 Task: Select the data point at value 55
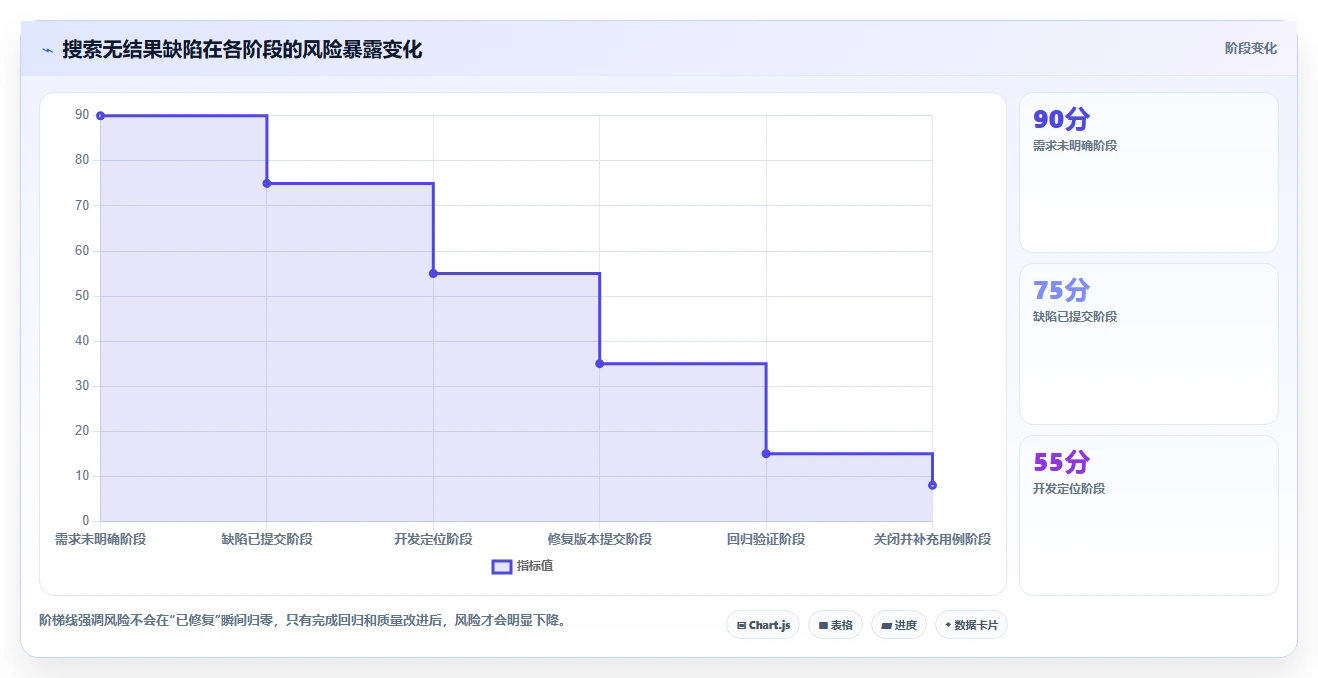point(433,273)
